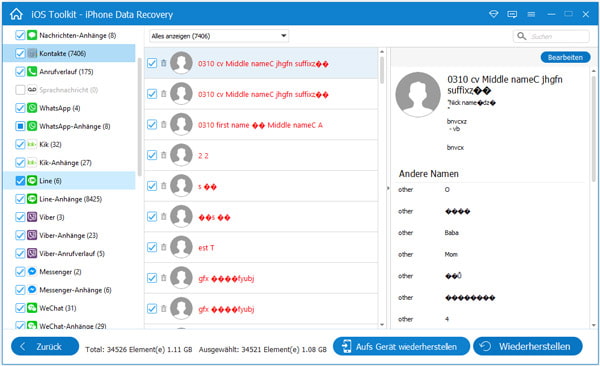Image resolution: width=600 pixels, height=366 pixels.
Task: Click the Viber-Anrufverlauf icon
Action: coord(32,253)
